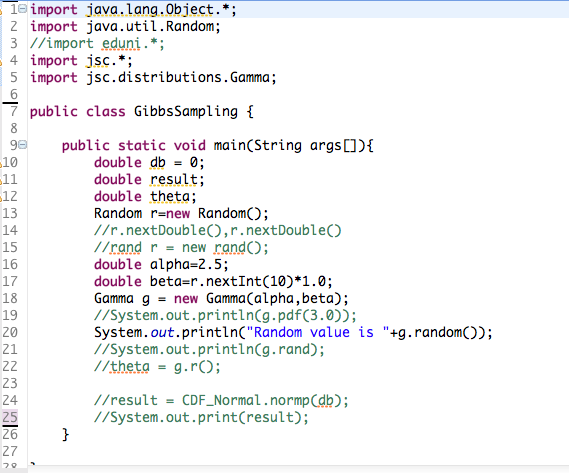
Task: Click line number 18 in the gutter
Action: pyautogui.click(x=10, y=299)
